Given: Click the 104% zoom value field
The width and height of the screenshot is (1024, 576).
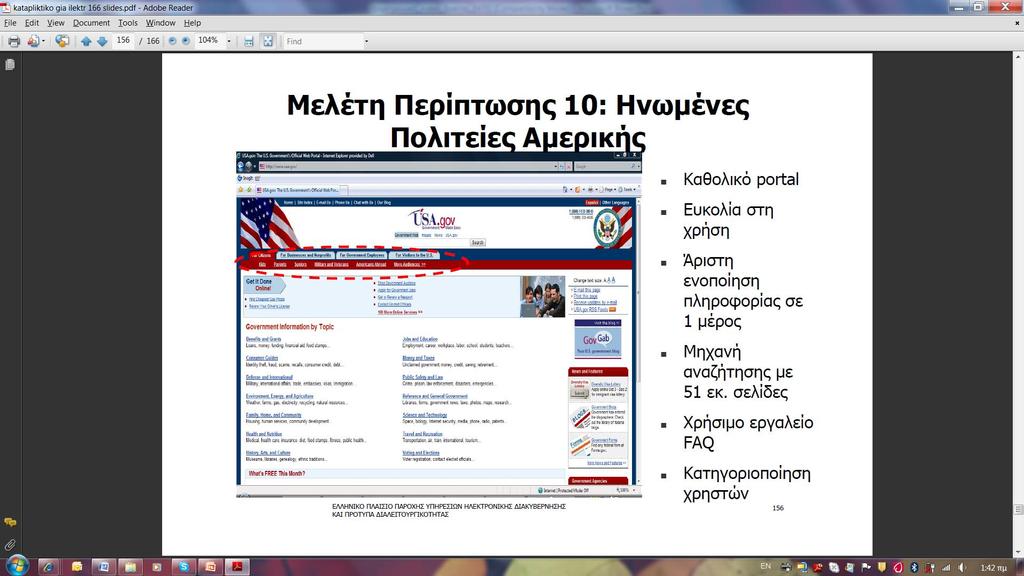Looking at the screenshot, I should tap(210, 40).
